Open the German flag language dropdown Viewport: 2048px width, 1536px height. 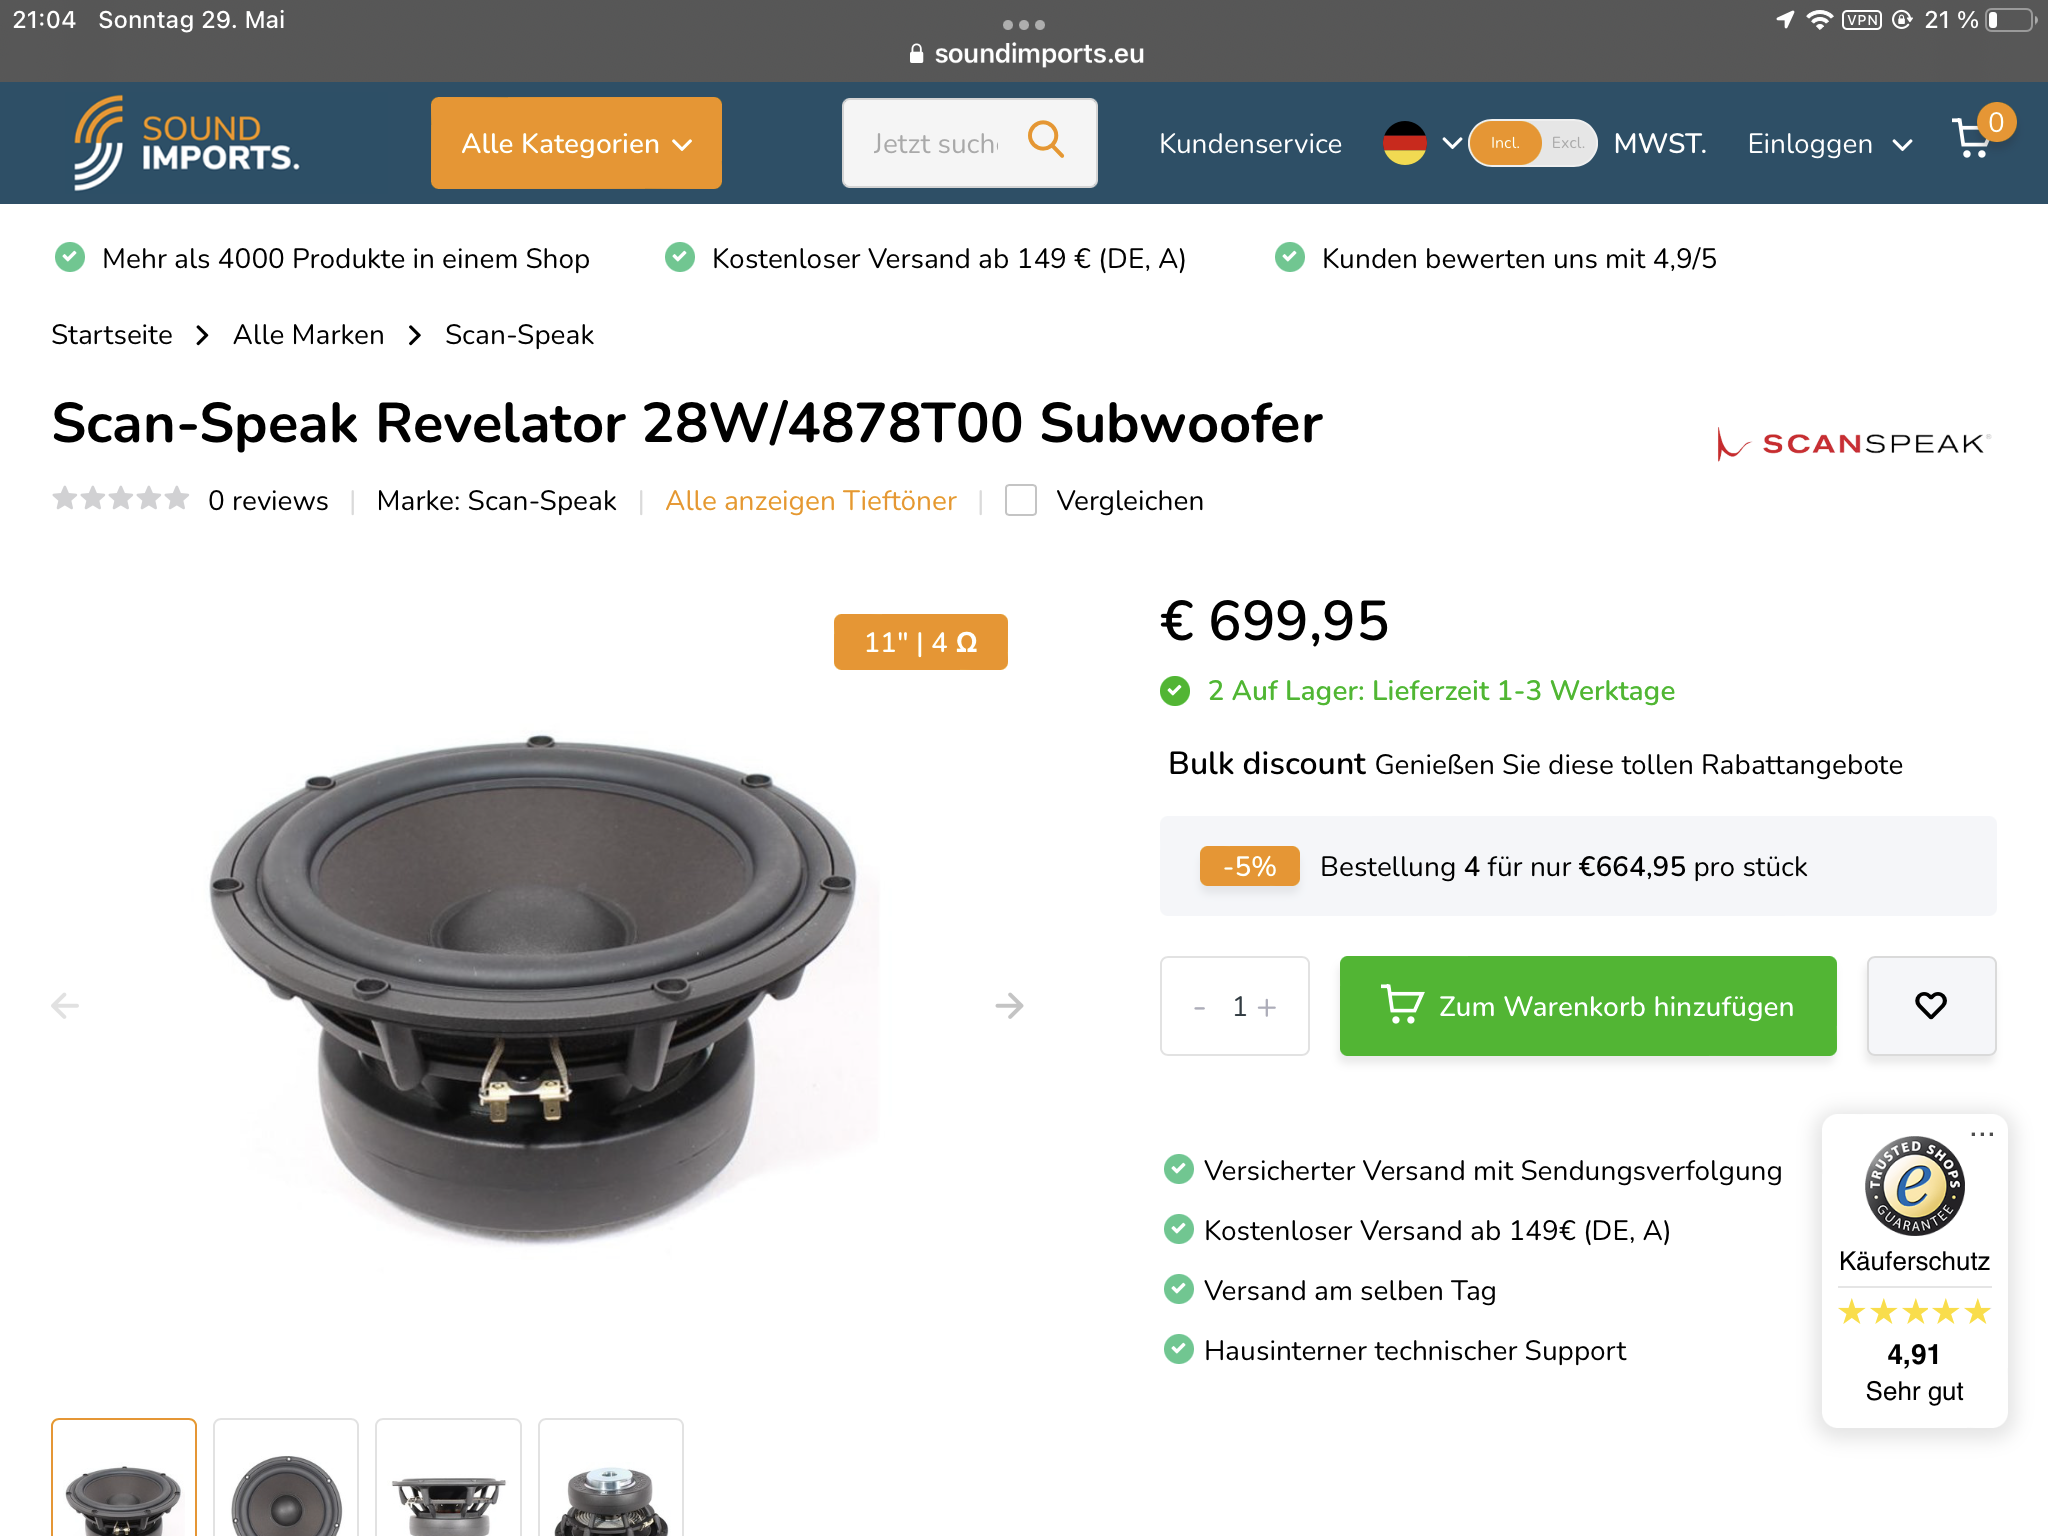pyautogui.click(x=1422, y=143)
